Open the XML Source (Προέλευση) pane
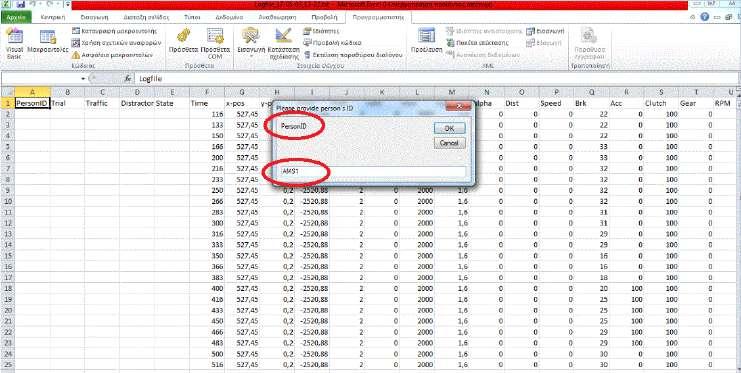Screen dimensions: 741x373 (426, 41)
